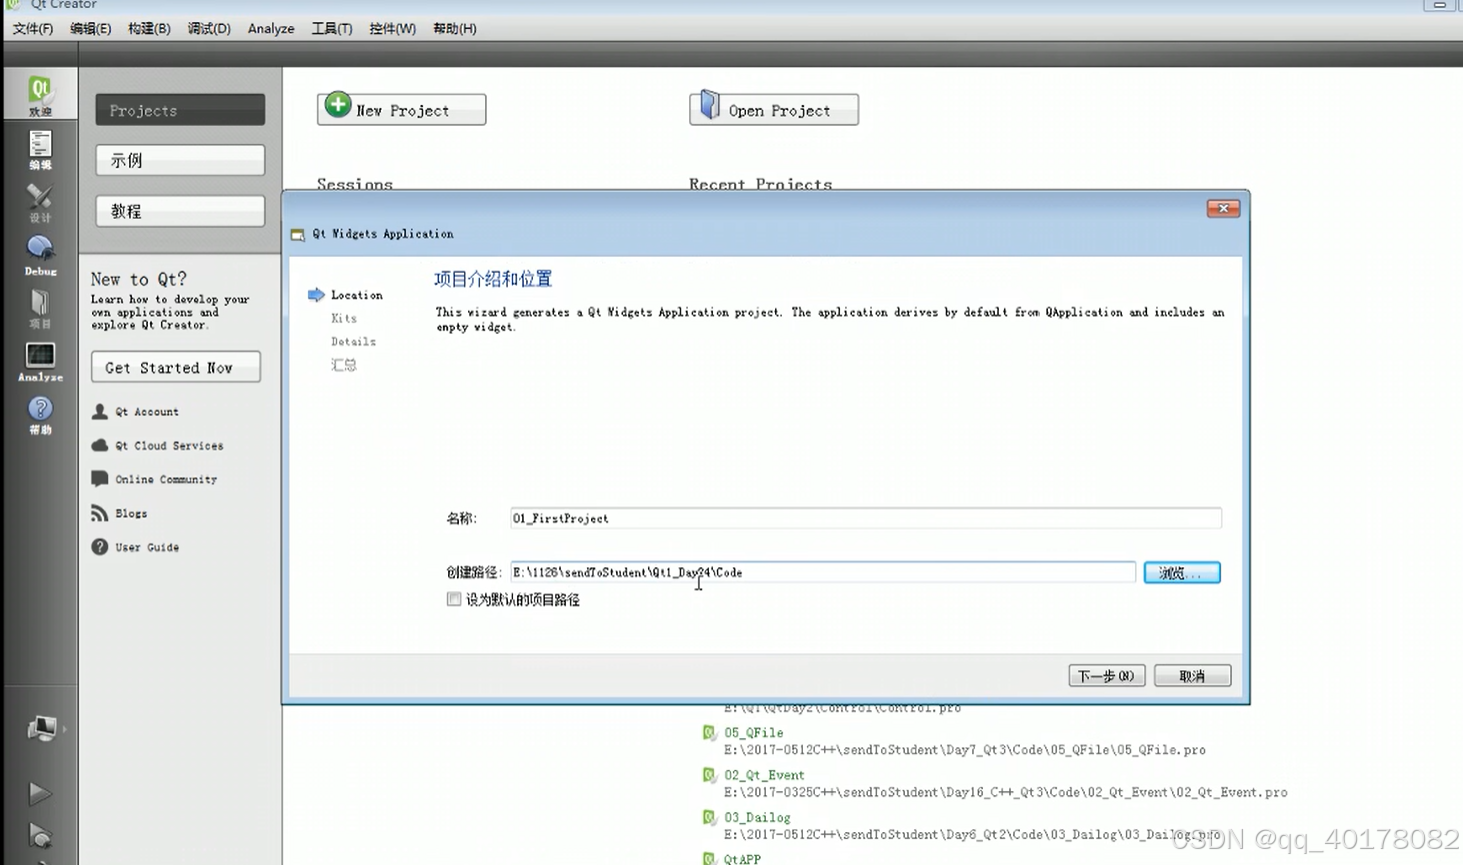
Task: Switch to Analyze mode icon
Action: point(40,361)
